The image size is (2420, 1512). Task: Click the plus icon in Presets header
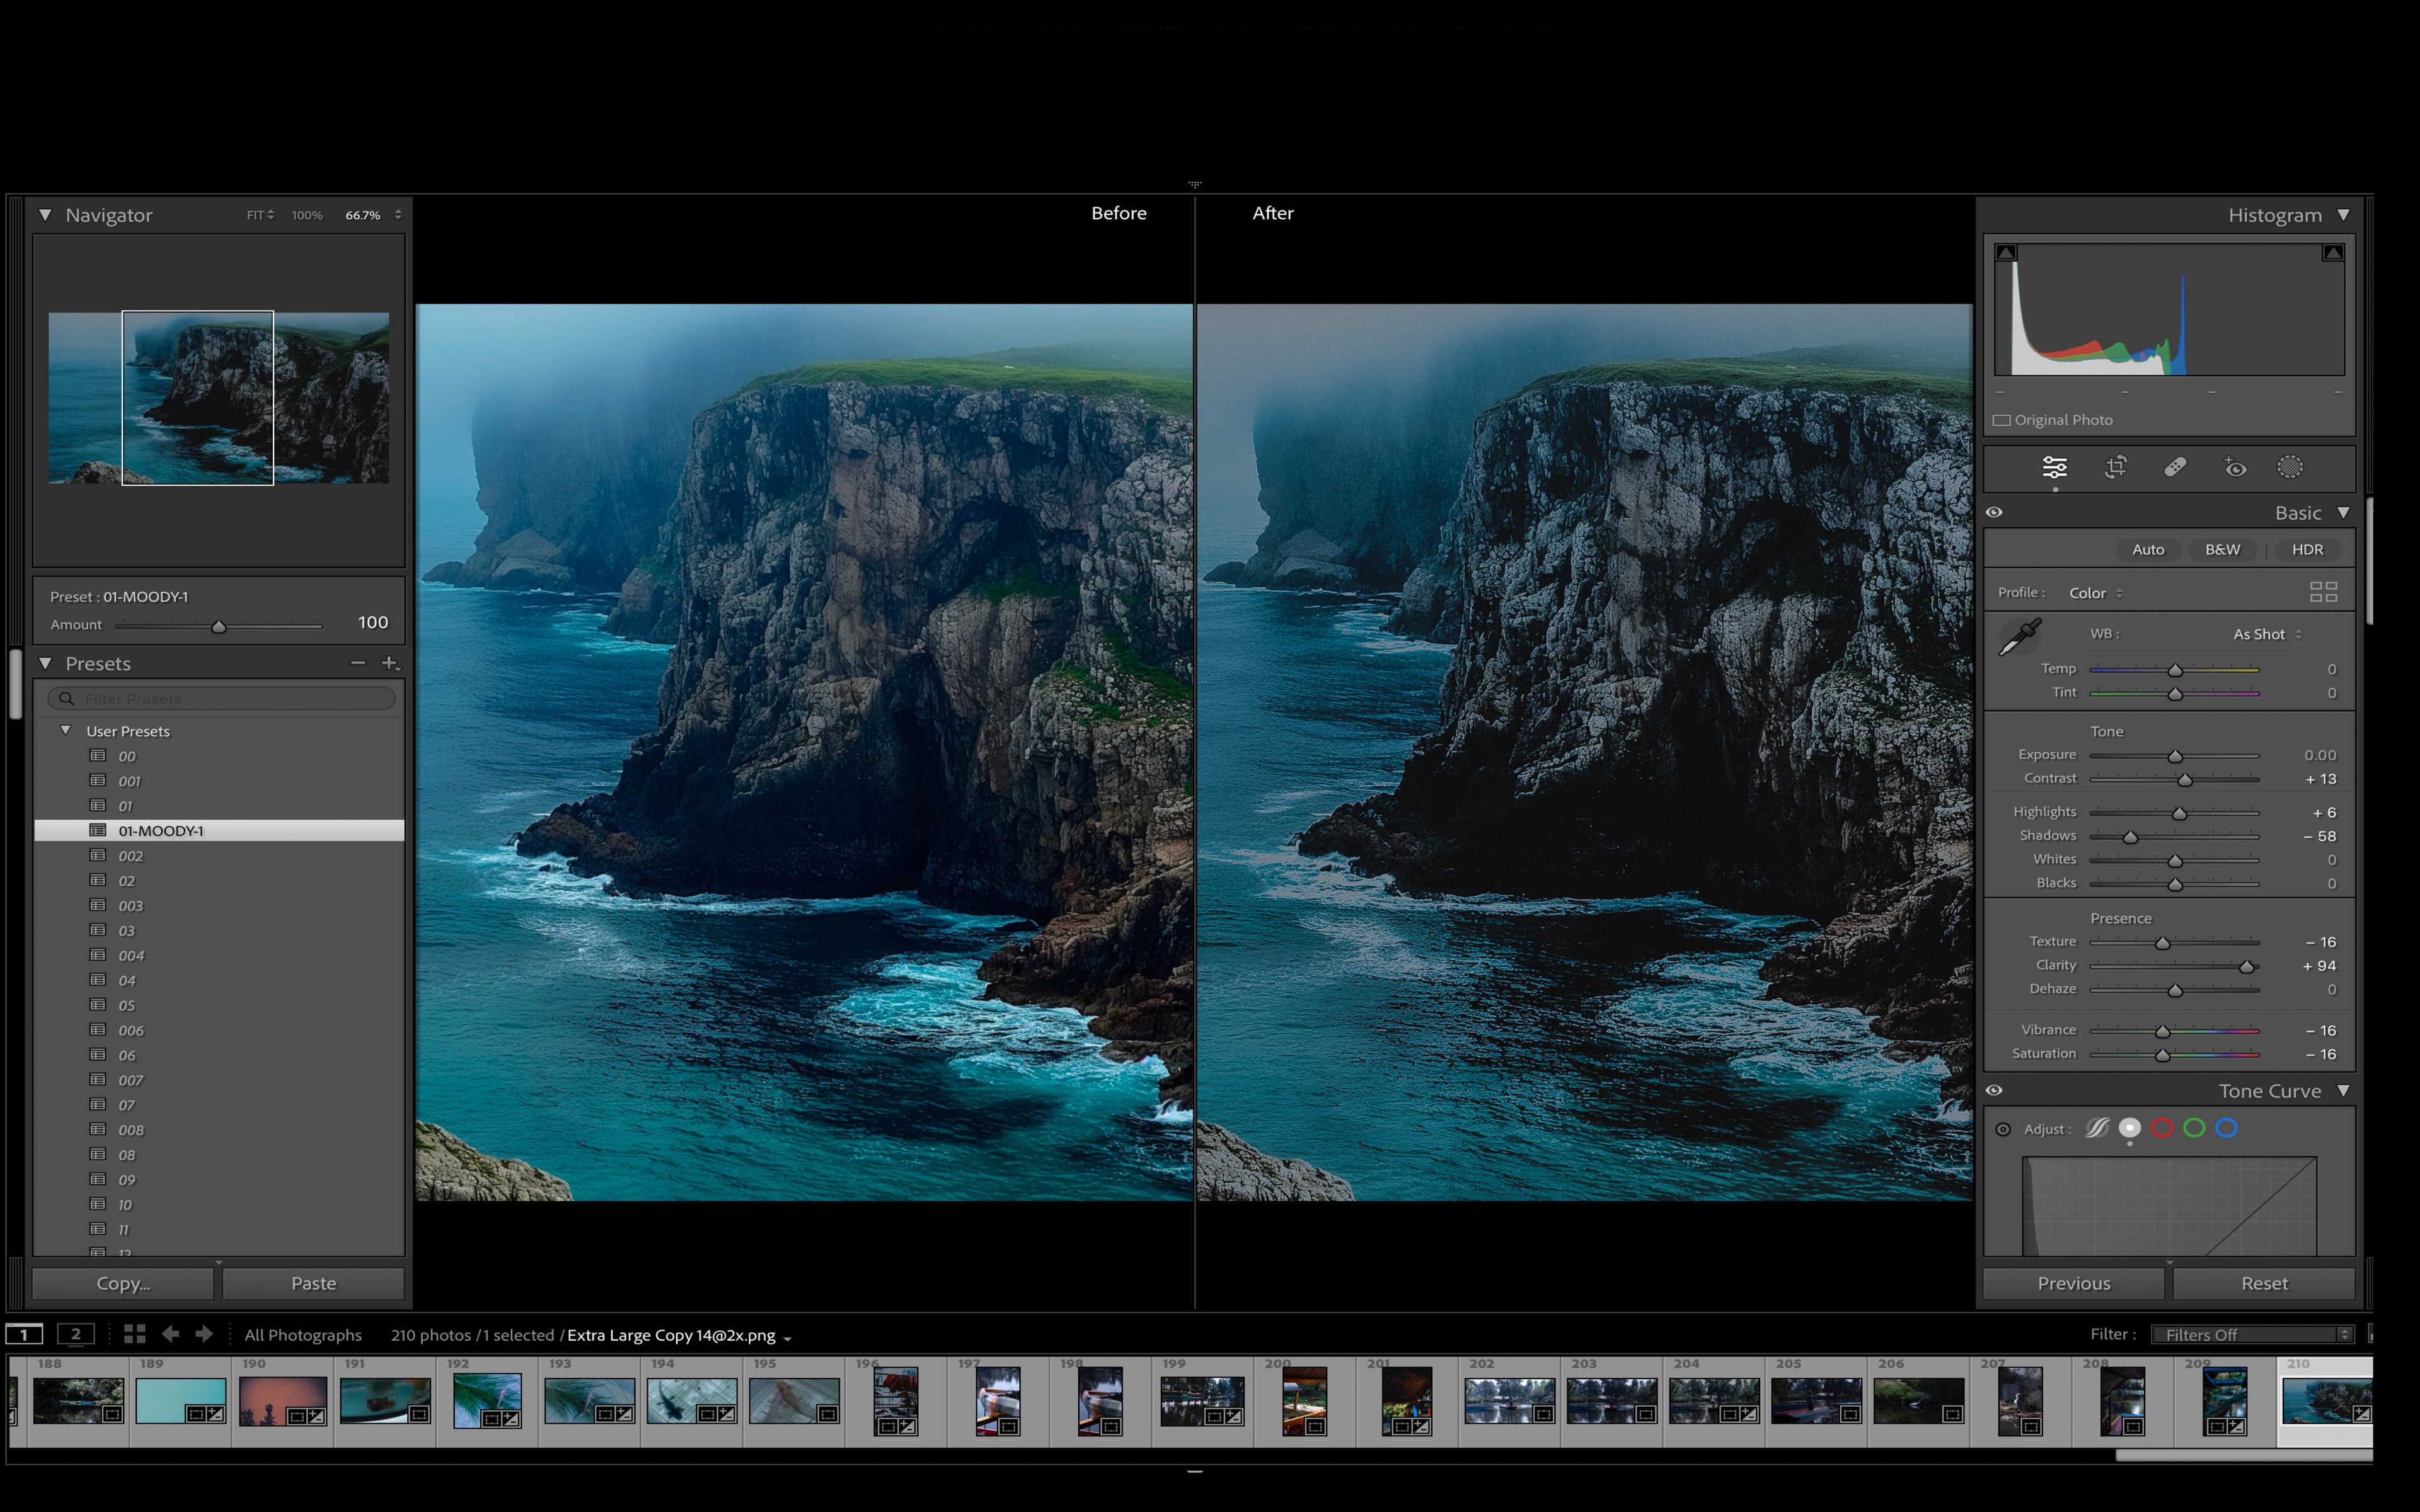[390, 663]
